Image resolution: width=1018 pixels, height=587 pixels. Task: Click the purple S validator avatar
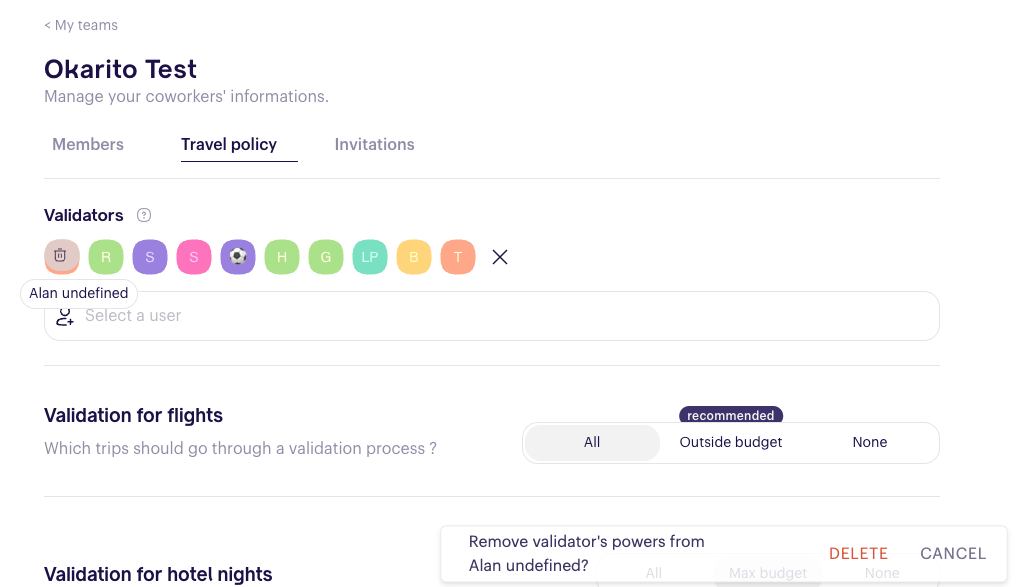150,256
